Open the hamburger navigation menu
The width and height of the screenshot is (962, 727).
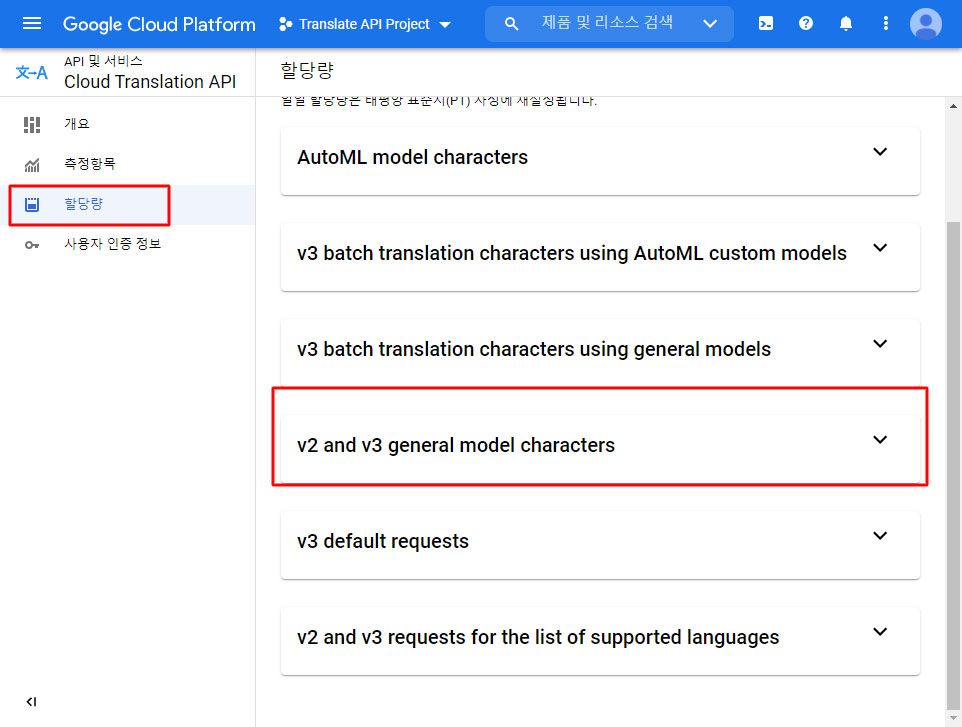click(x=32, y=24)
